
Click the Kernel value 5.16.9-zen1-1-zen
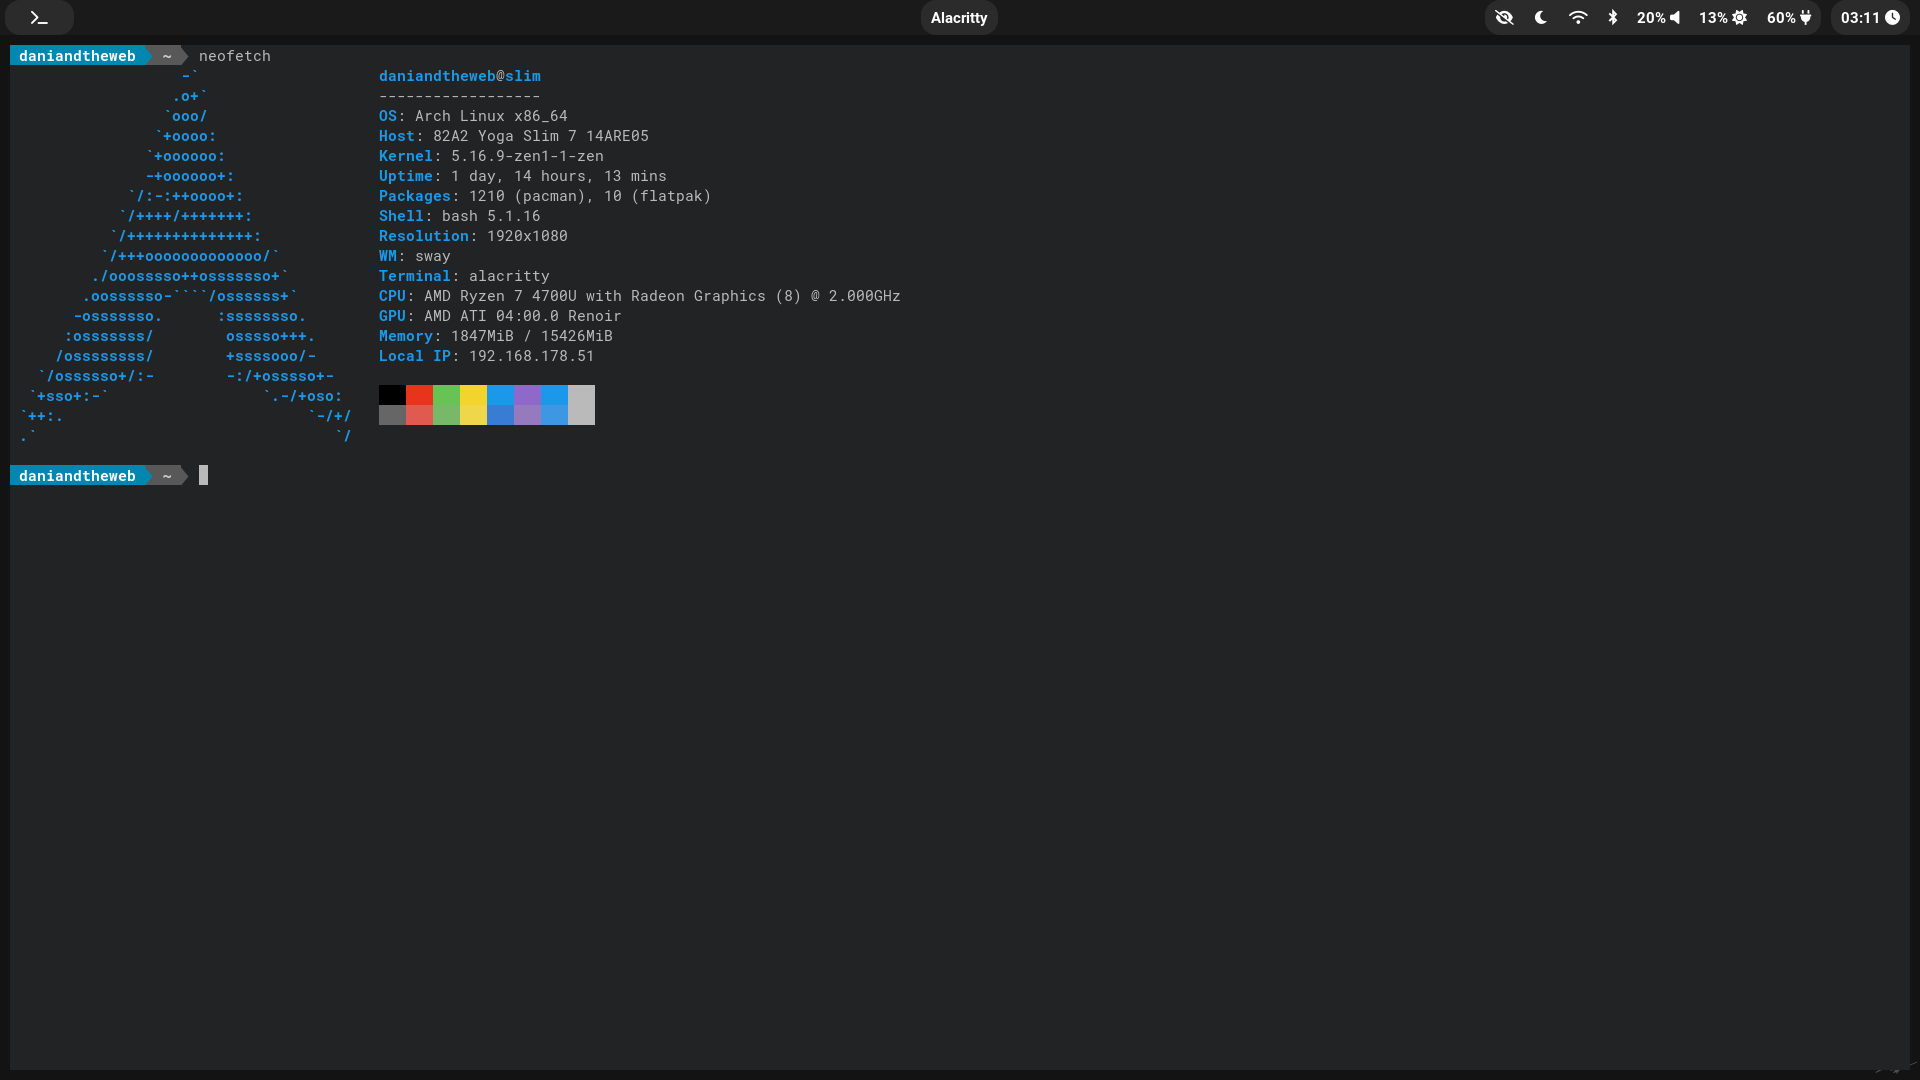point(527,156)
